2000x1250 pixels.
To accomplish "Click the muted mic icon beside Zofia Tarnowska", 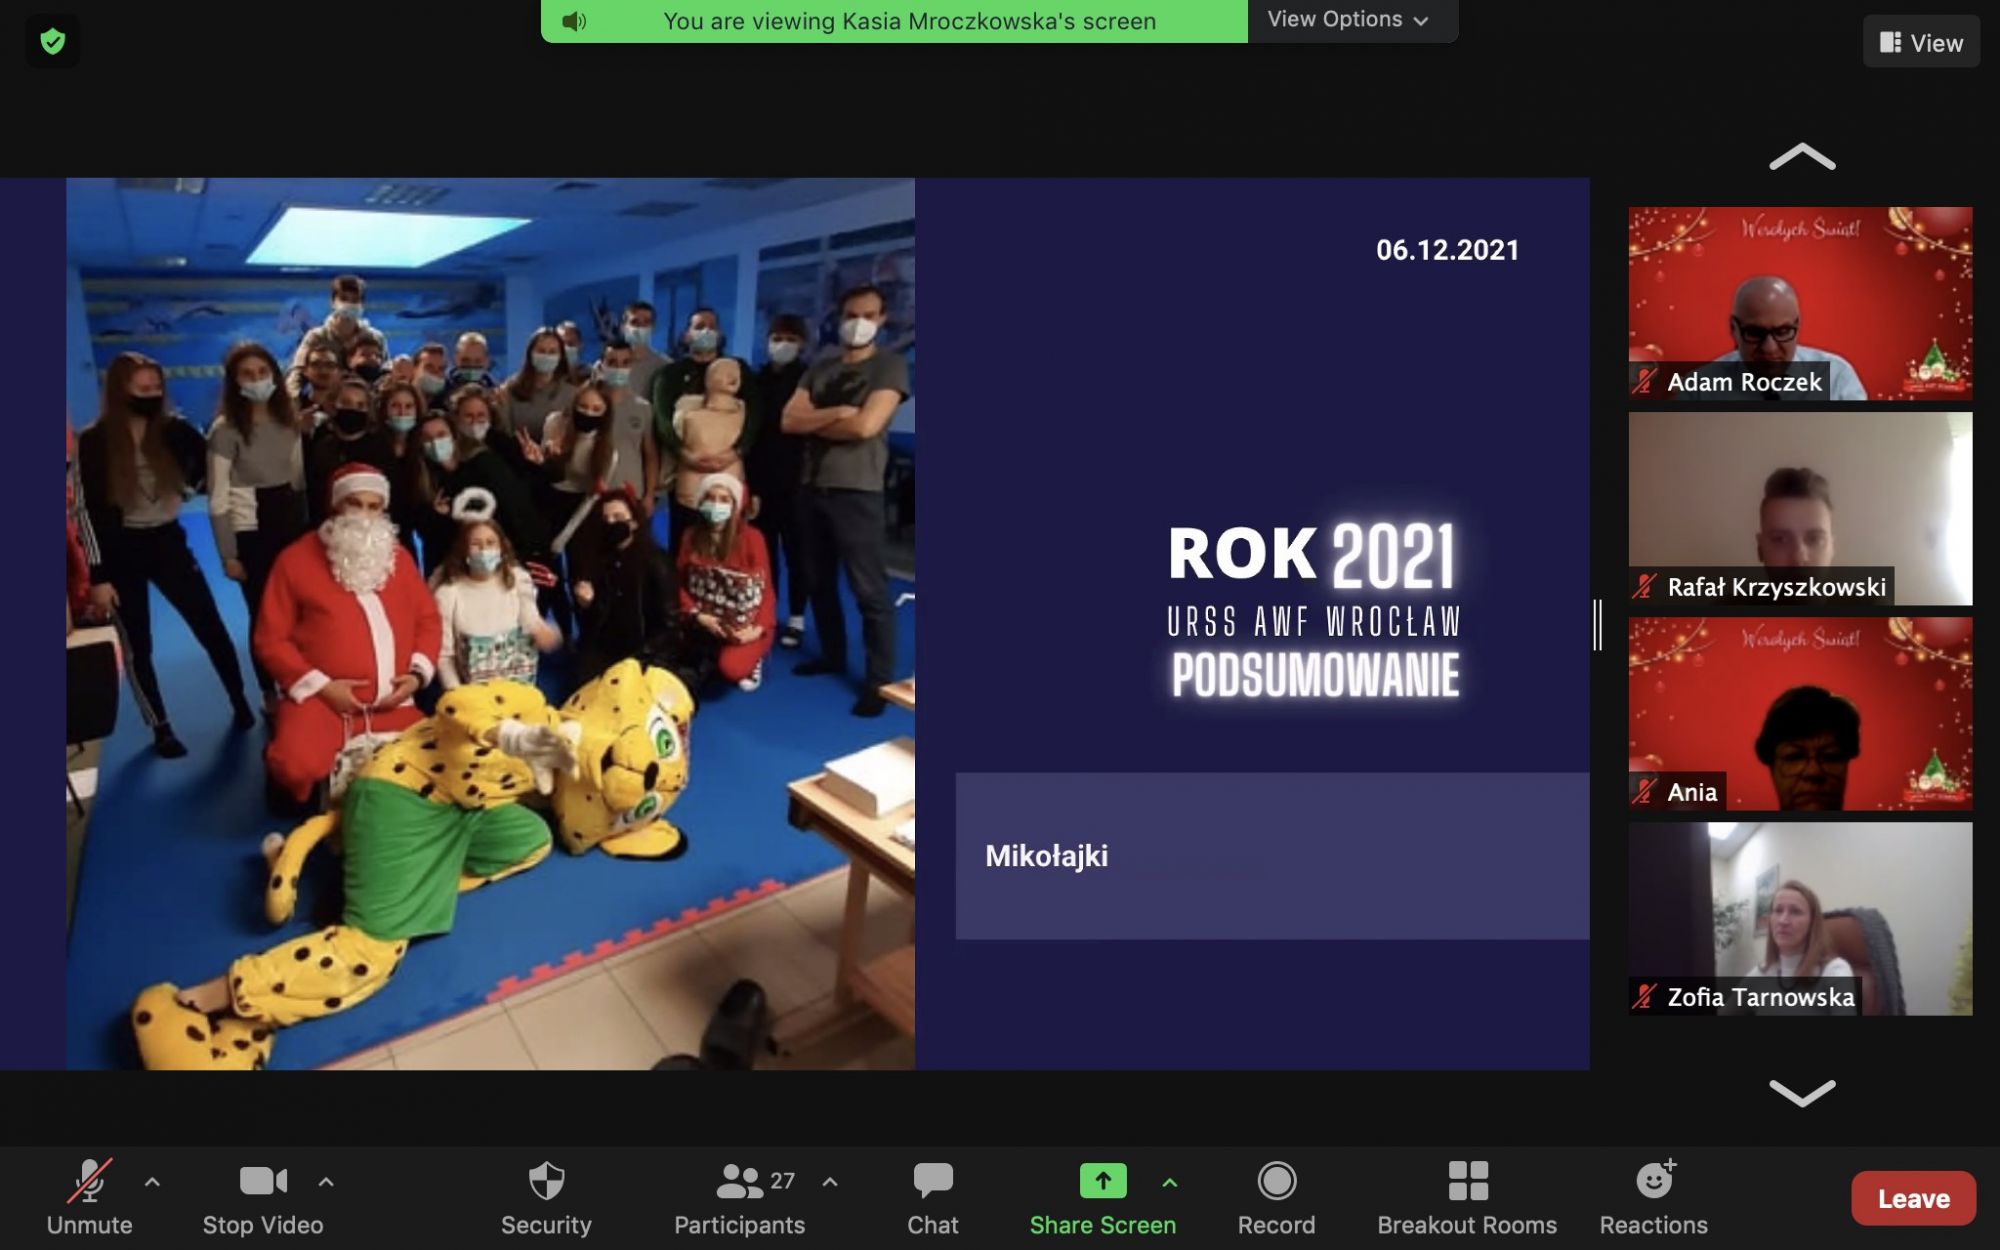I will coord(1645,996).
